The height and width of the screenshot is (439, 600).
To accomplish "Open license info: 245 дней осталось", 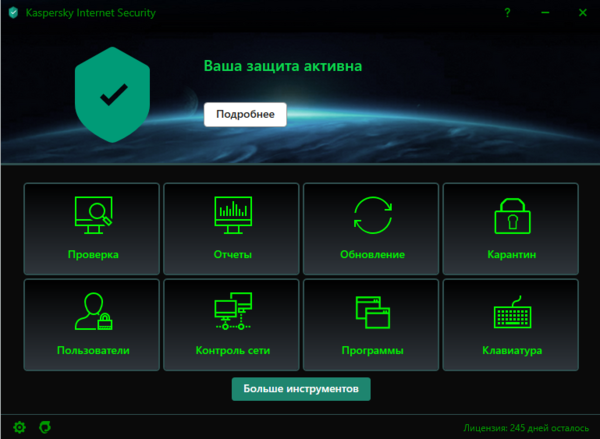I will point(526,428).
